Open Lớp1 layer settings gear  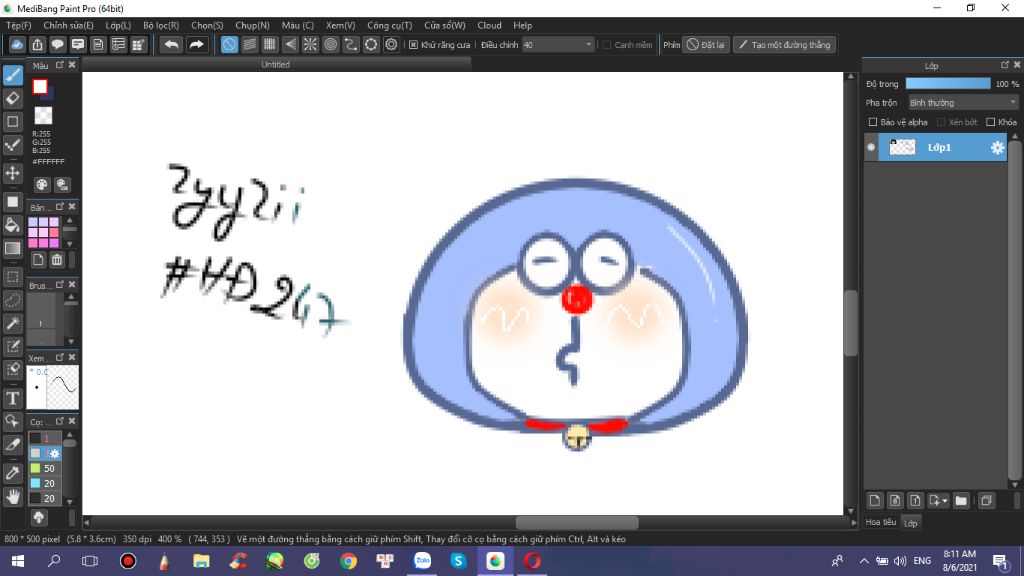coord(997,148)
